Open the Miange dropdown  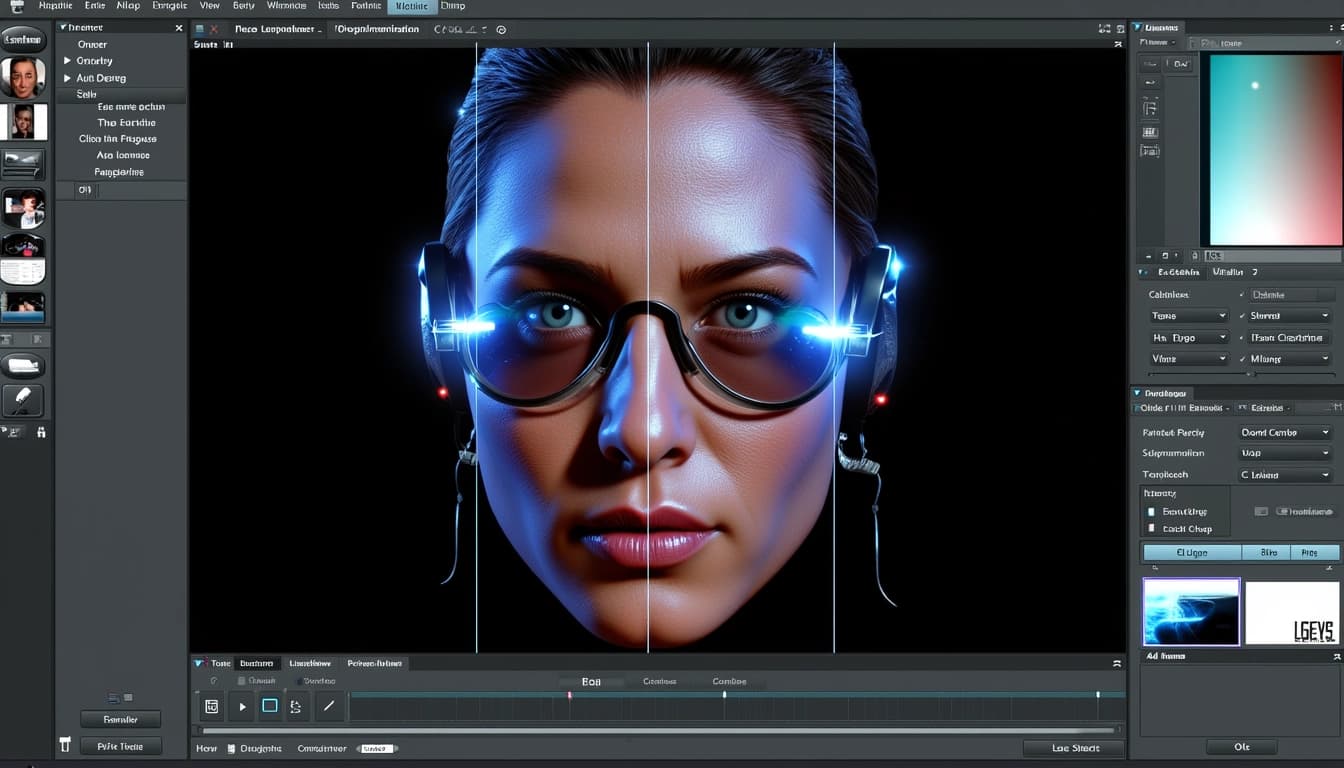pos(1289,359)
